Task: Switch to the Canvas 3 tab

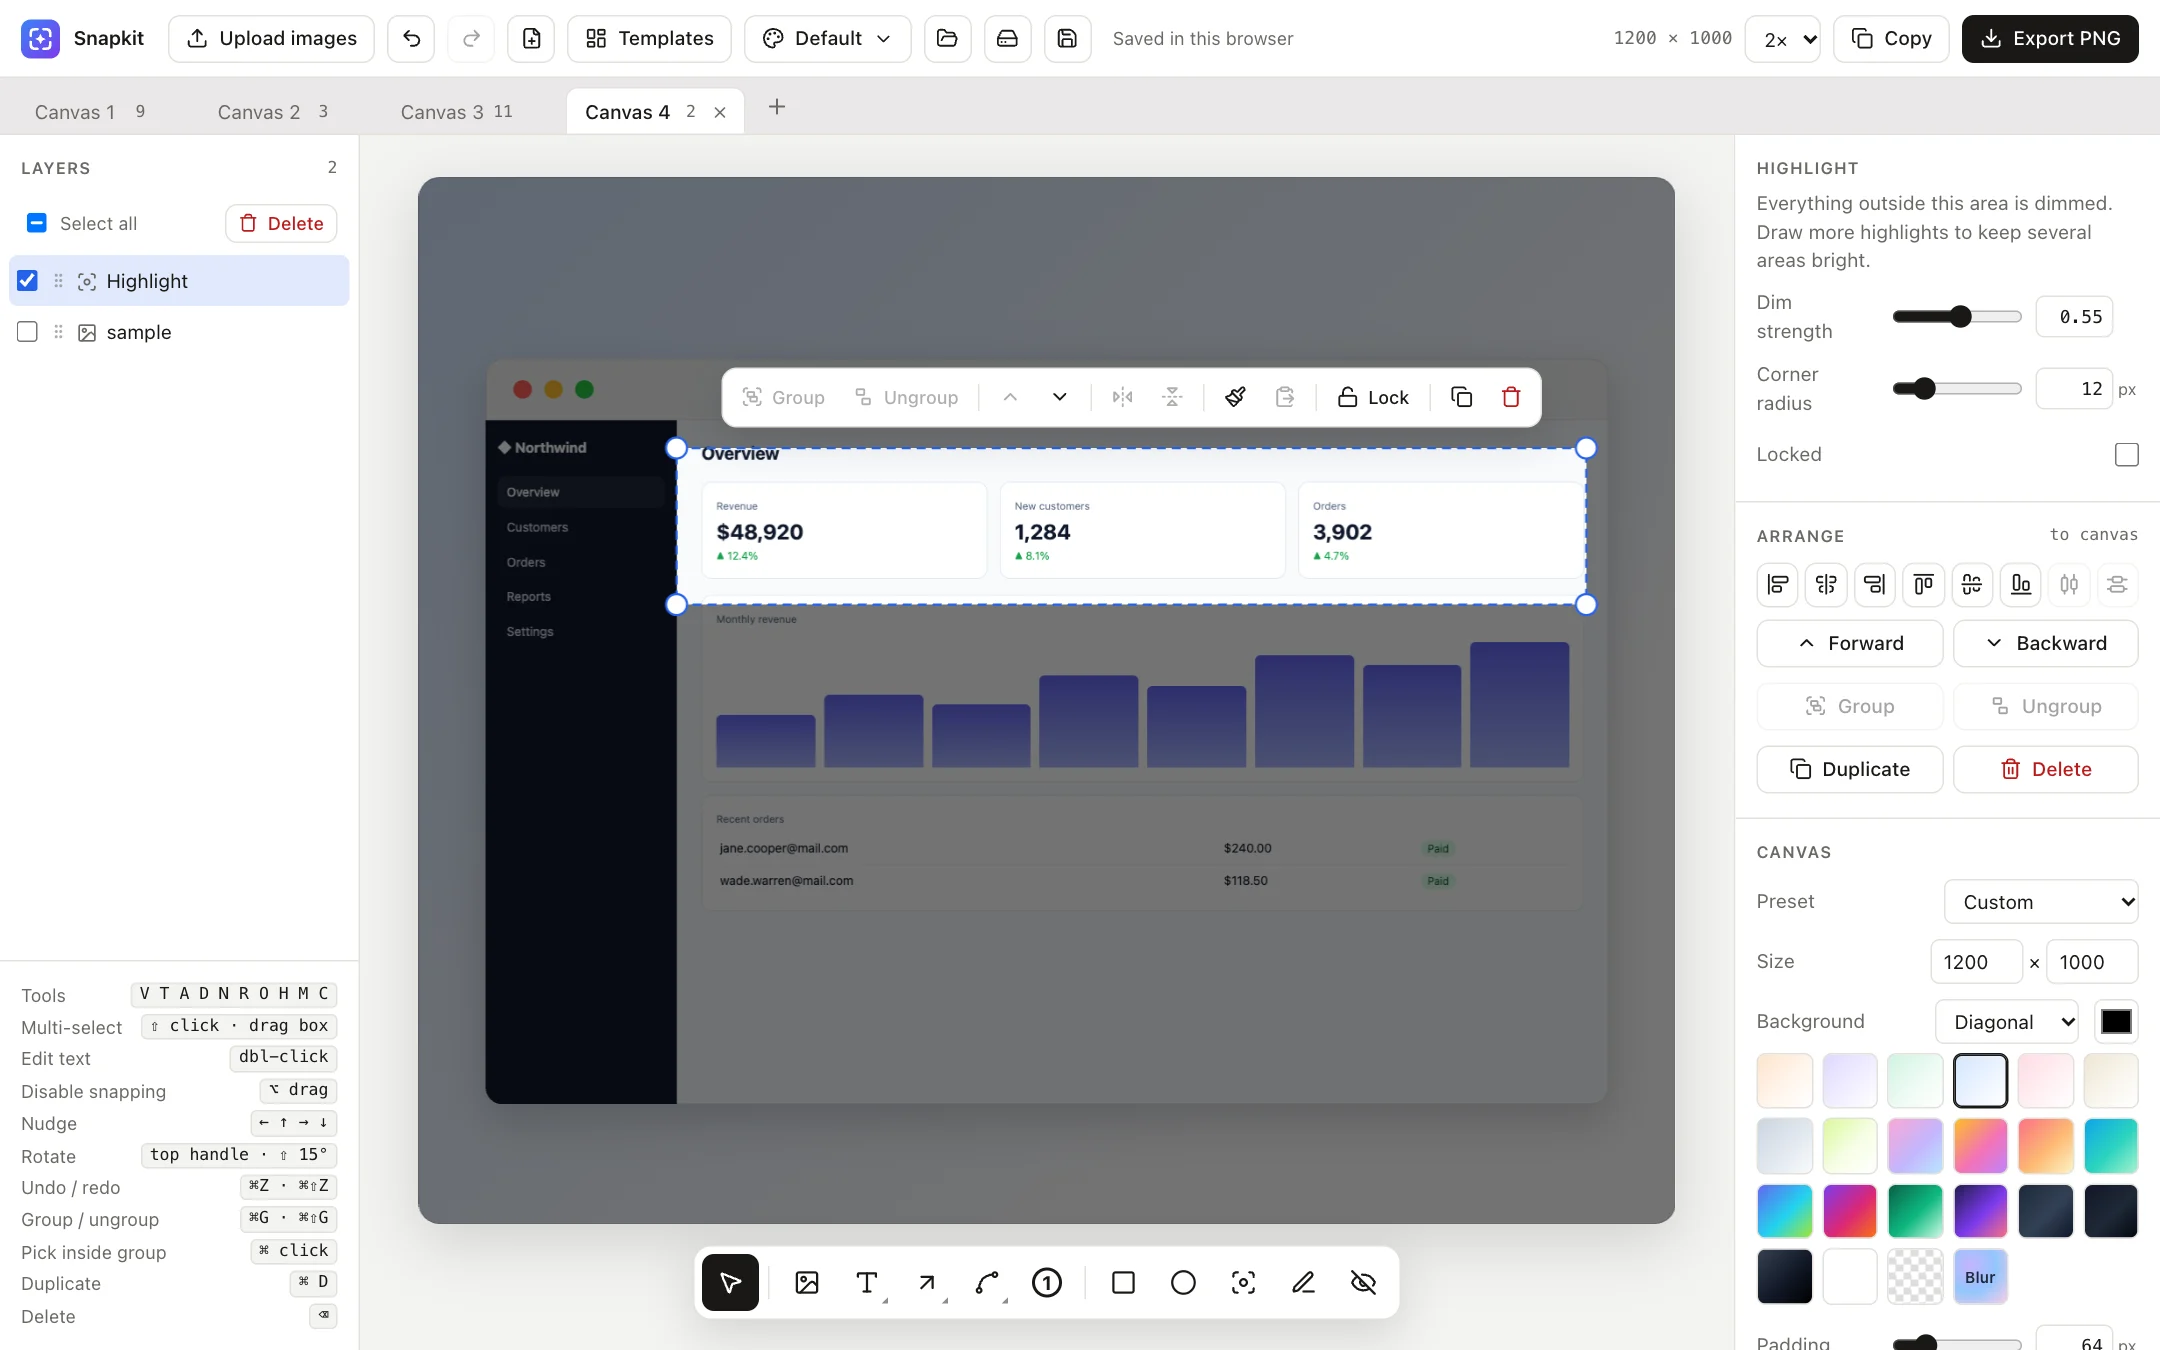Action: (456, 112)
